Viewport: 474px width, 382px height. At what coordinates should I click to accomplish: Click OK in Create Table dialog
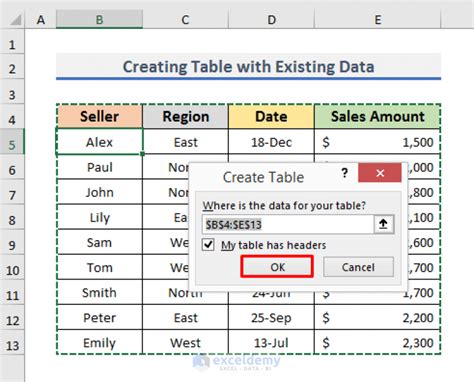coord(277,267)
